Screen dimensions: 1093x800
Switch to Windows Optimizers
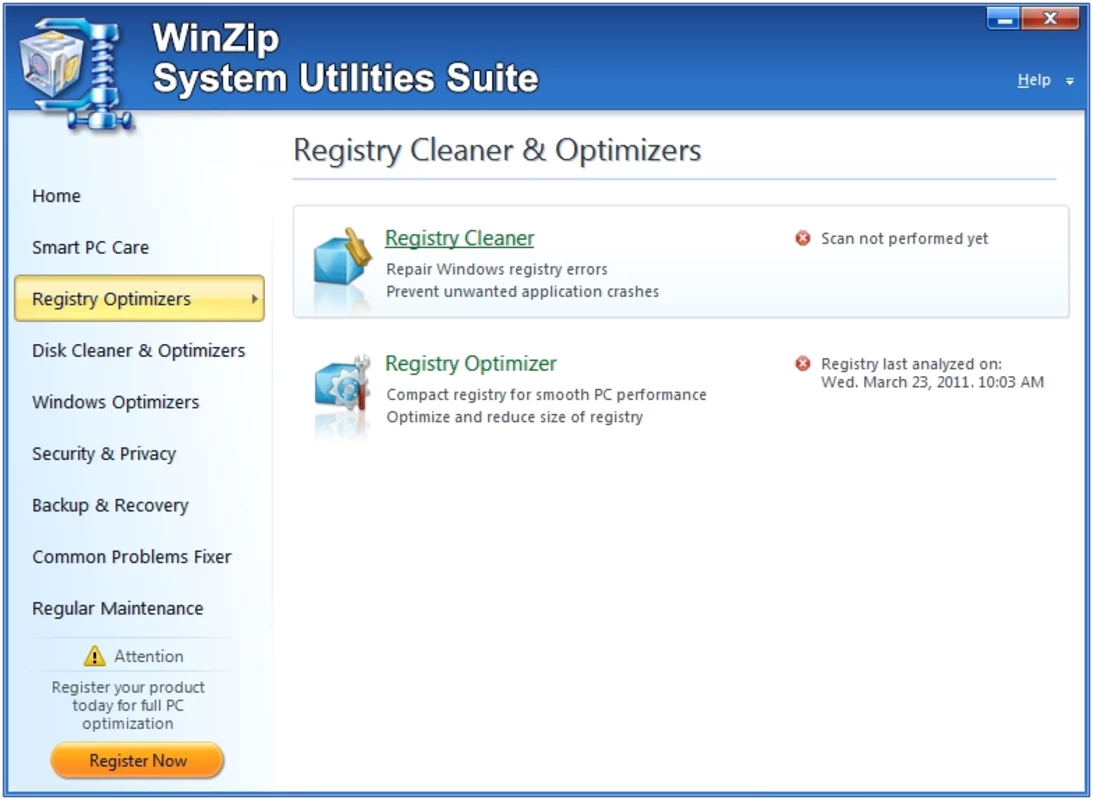coord(116,402)
